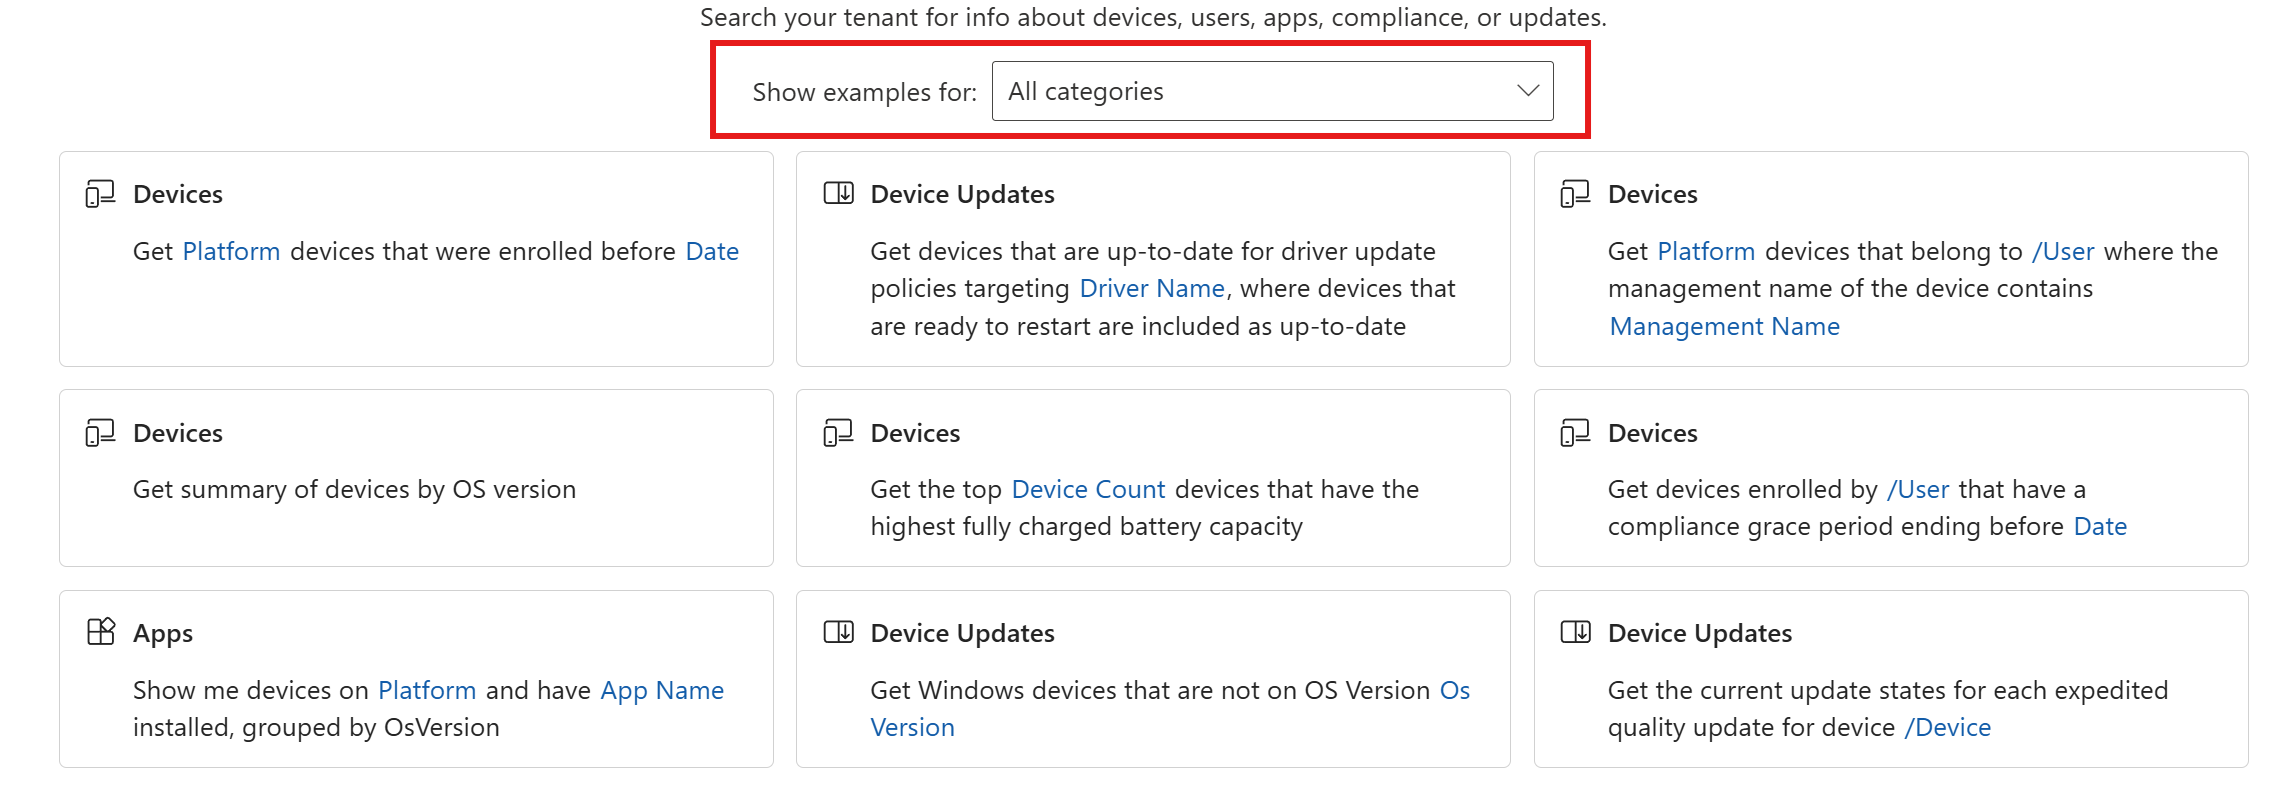Click the /Device placeholder link

click(1947, 728)
